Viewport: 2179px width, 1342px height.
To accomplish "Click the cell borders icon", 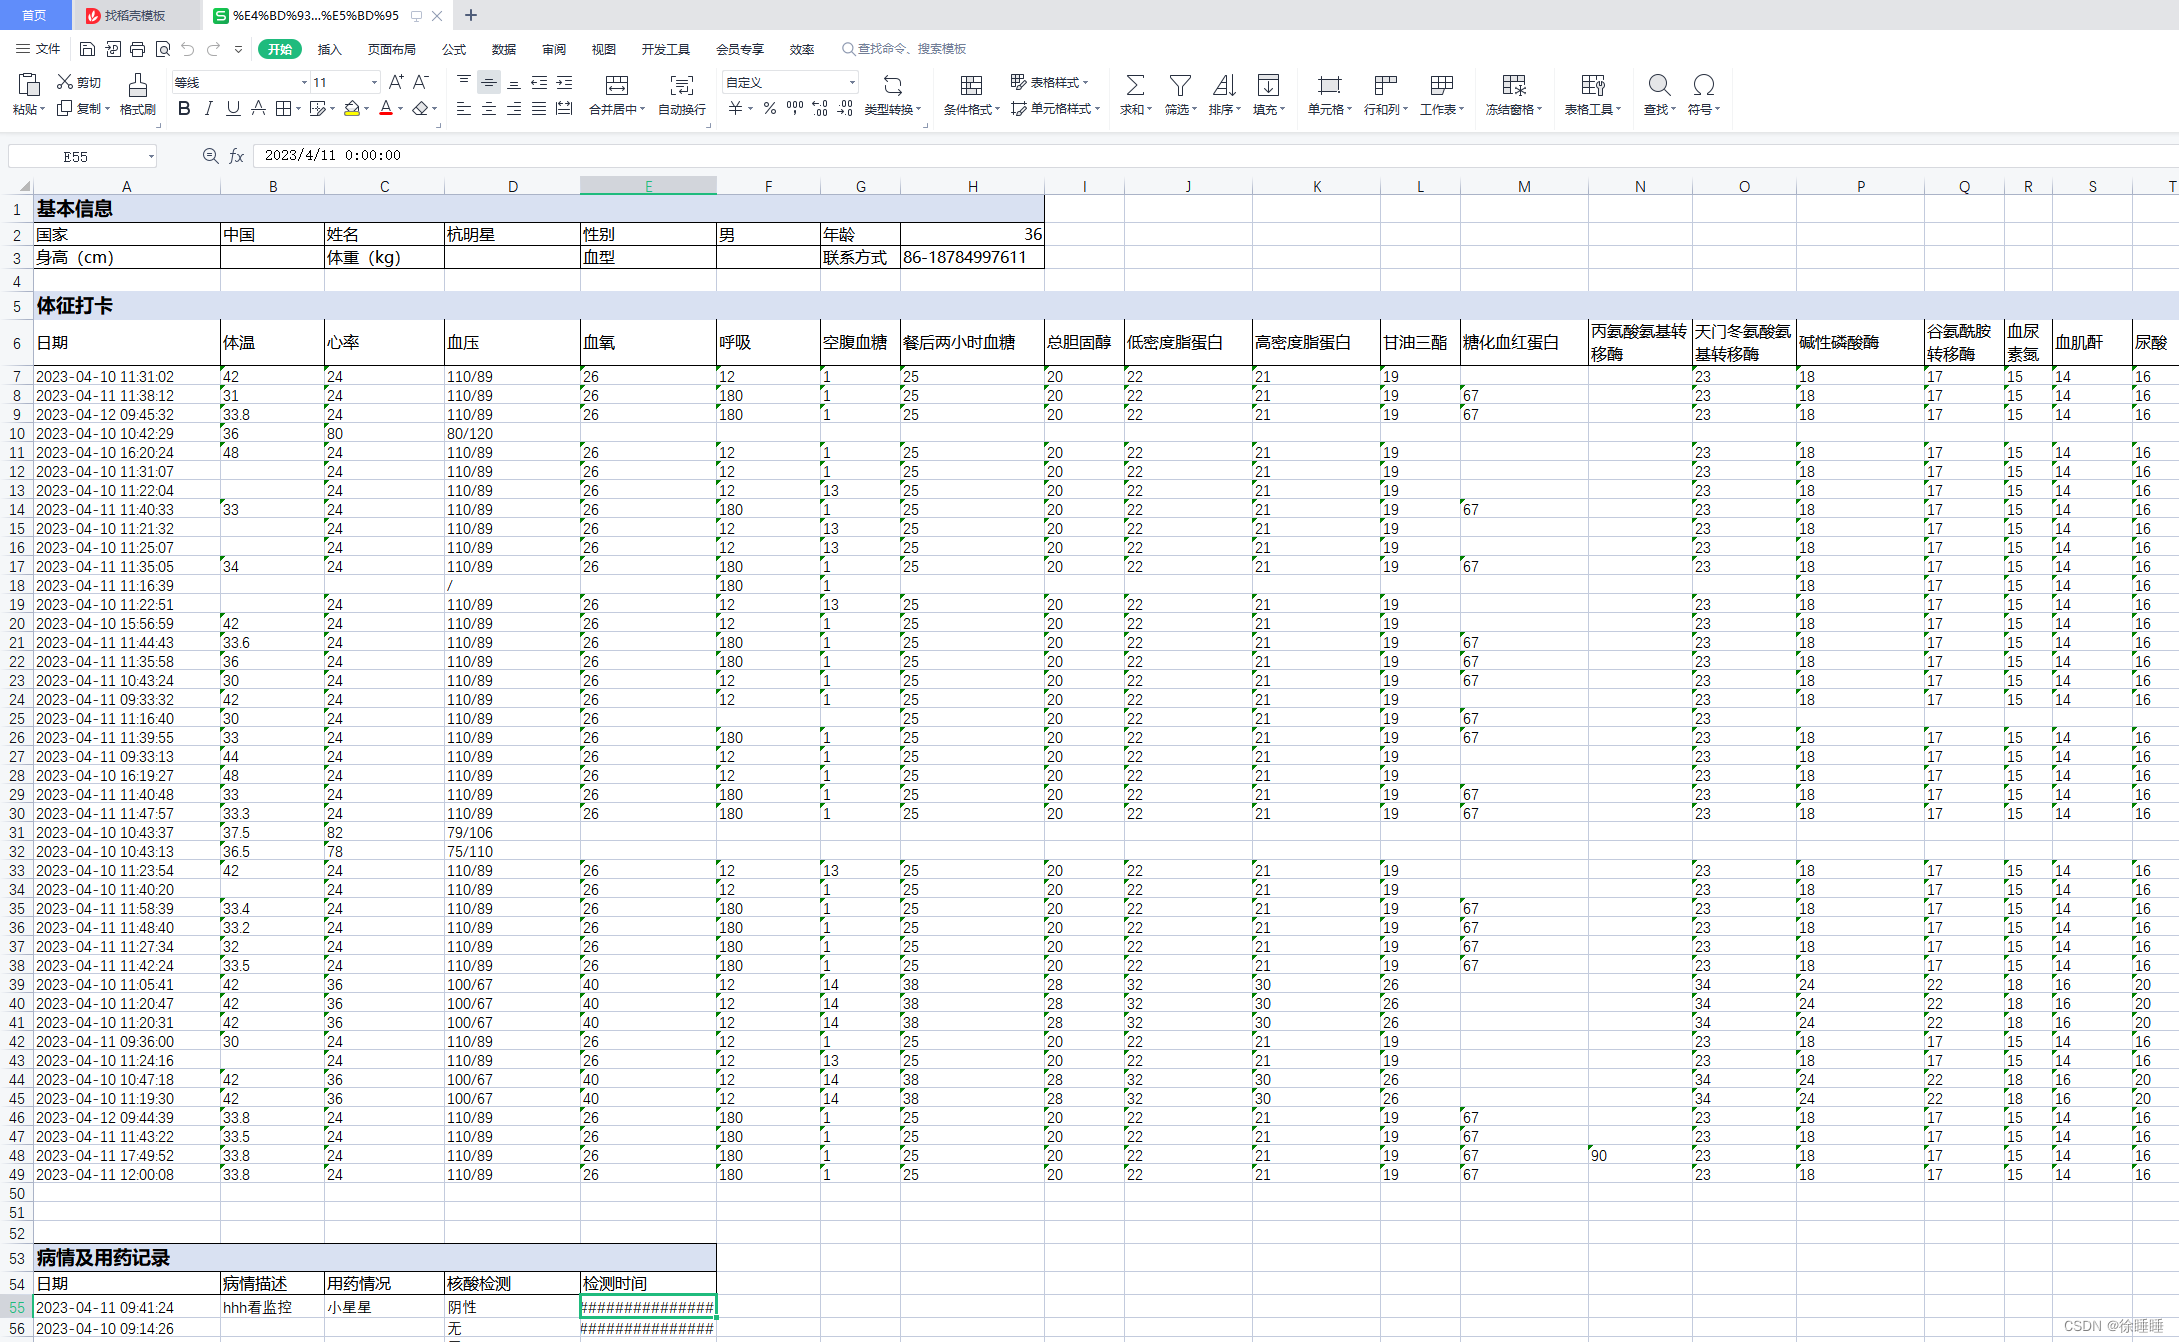I will [284, 108].
